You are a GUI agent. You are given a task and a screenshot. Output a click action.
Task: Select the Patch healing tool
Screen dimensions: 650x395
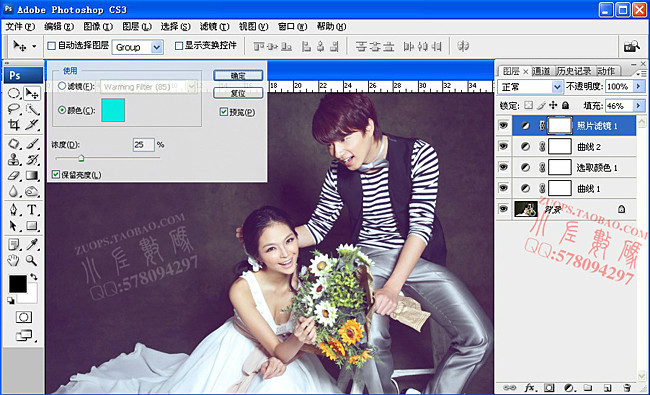[14, 144]
